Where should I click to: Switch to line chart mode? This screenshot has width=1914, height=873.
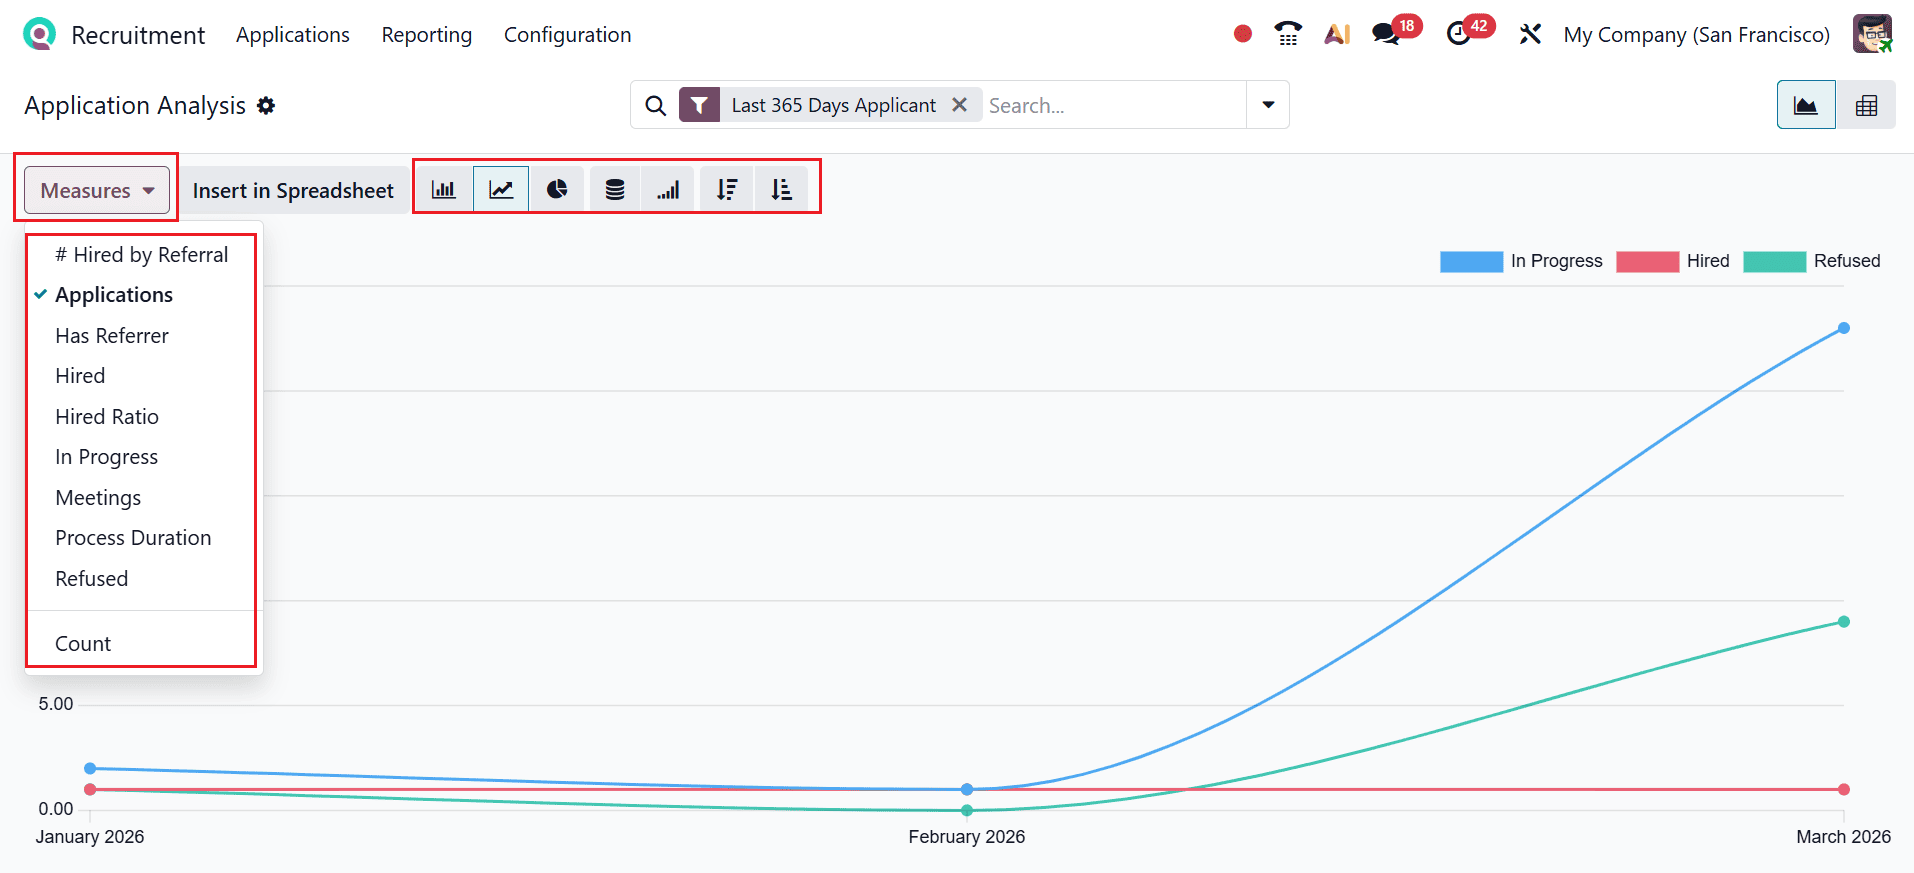tap(501, 189)
